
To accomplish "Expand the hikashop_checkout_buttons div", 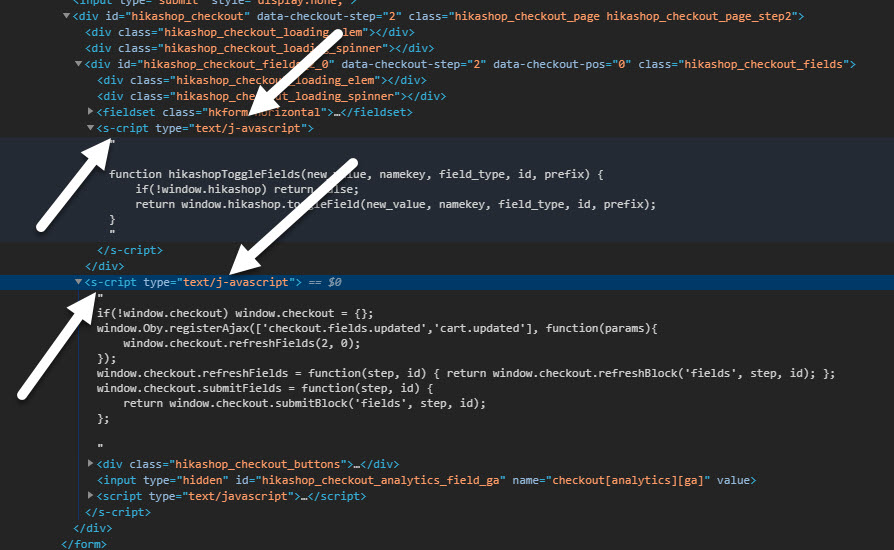I will point(90,463).
